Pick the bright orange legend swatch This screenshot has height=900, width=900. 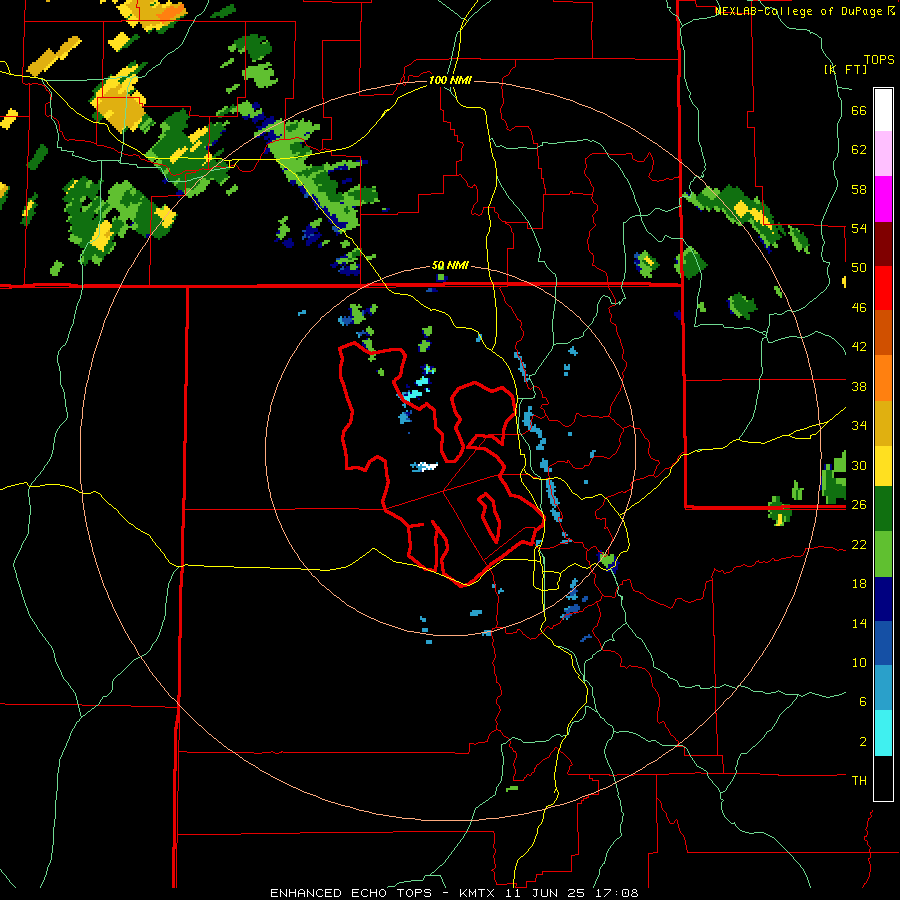coord(883,378)
